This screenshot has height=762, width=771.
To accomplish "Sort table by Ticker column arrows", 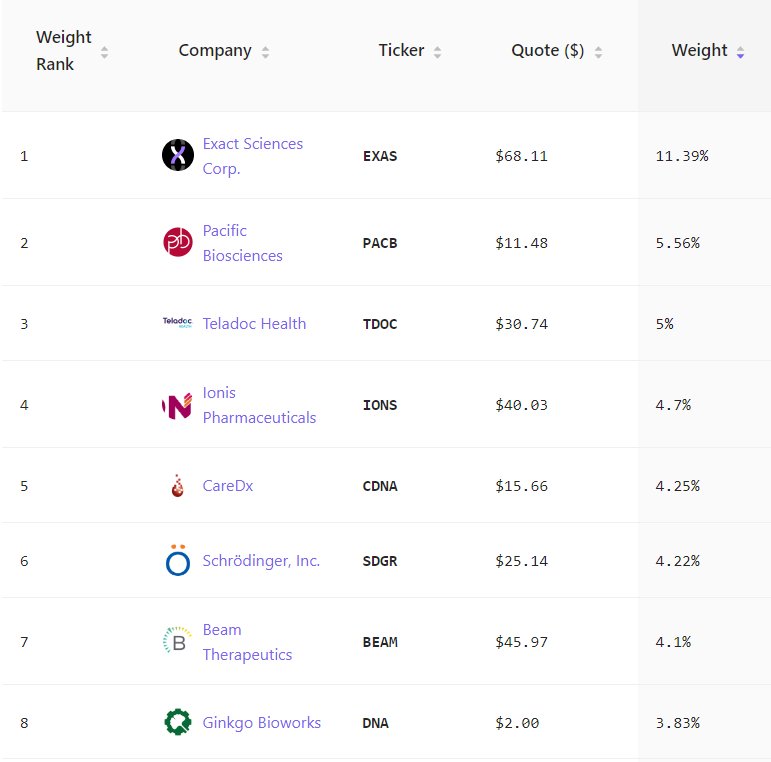I will (x=437, y=51).
